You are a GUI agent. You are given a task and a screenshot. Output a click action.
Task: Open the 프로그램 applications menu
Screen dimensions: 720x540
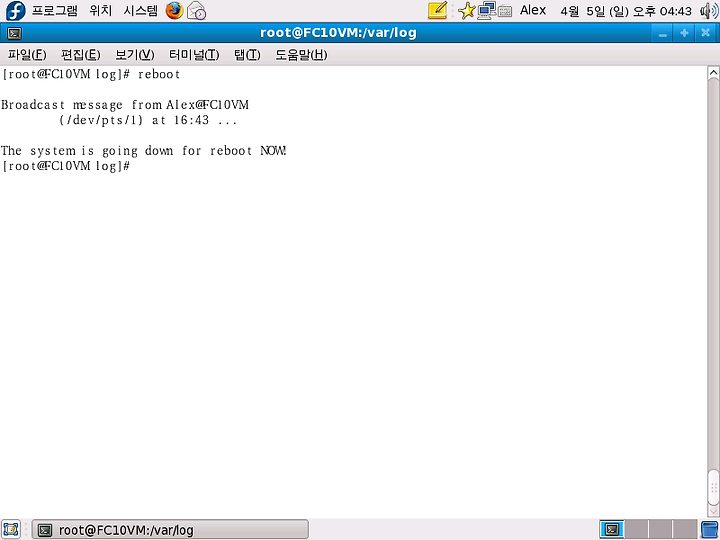click(55, 11)
